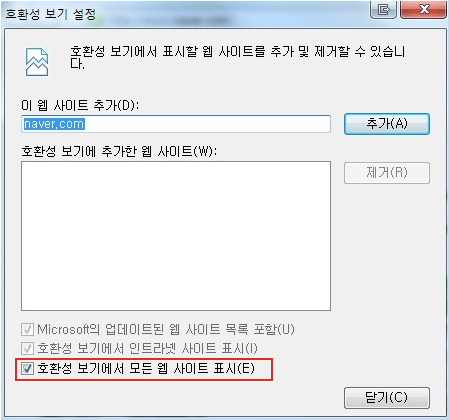Click inside the empty added websites list
This screenshot has height=420, width=450.
pyautogui.click(x=176, y=236)
